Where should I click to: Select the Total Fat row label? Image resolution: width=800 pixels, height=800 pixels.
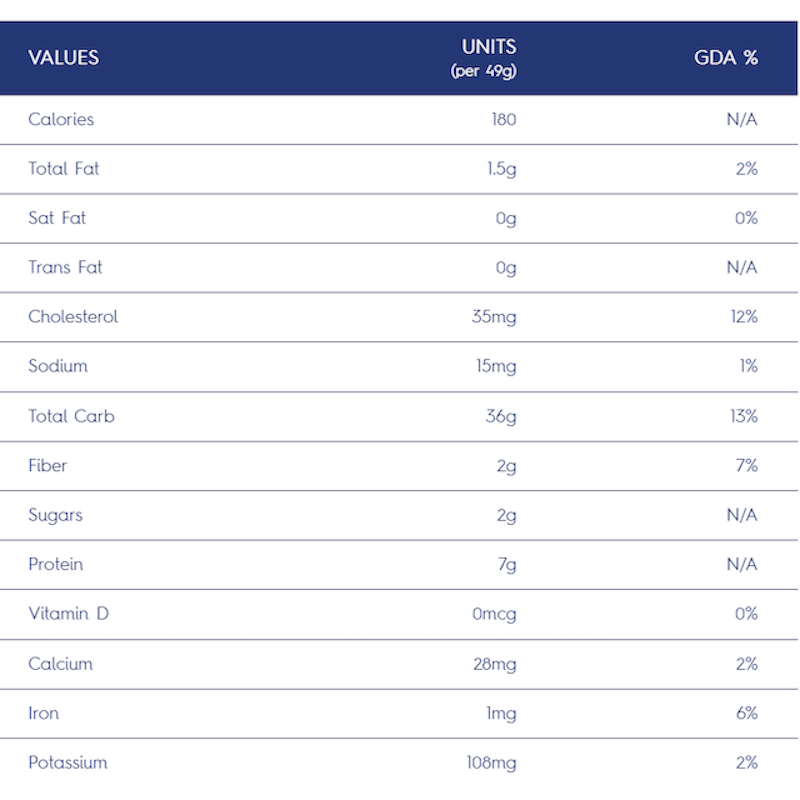coord(63,169)
